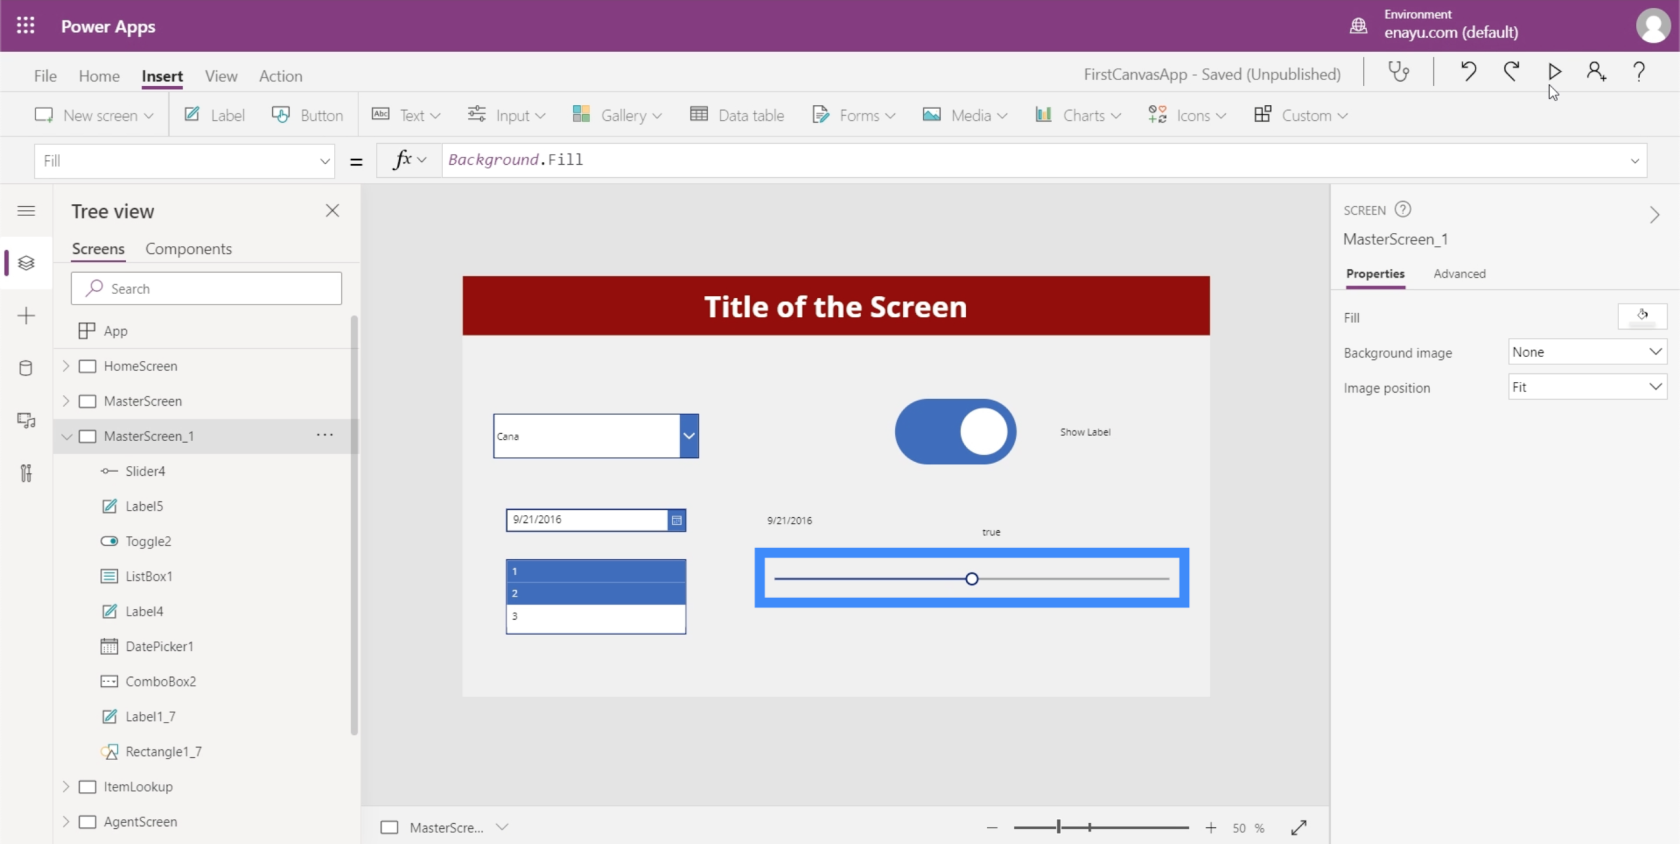Open the ellipsis menu for MasterScreen_1

325,435
